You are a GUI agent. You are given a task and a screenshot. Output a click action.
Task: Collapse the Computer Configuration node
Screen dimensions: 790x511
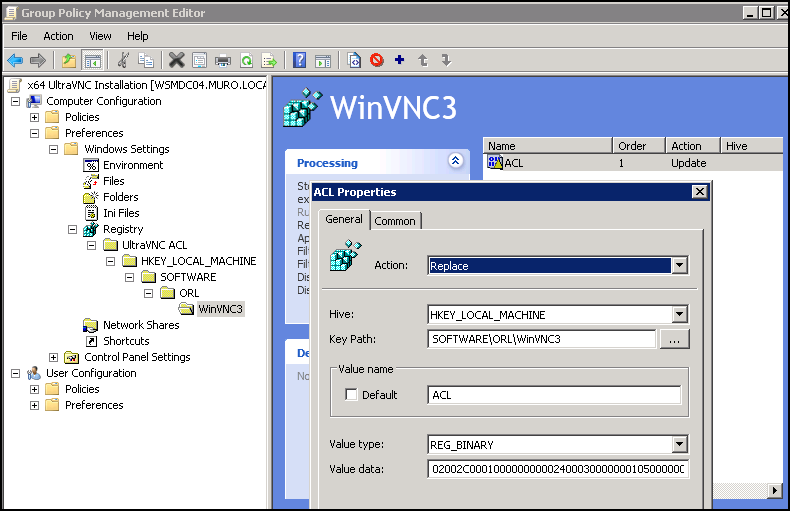coord(16,101)
